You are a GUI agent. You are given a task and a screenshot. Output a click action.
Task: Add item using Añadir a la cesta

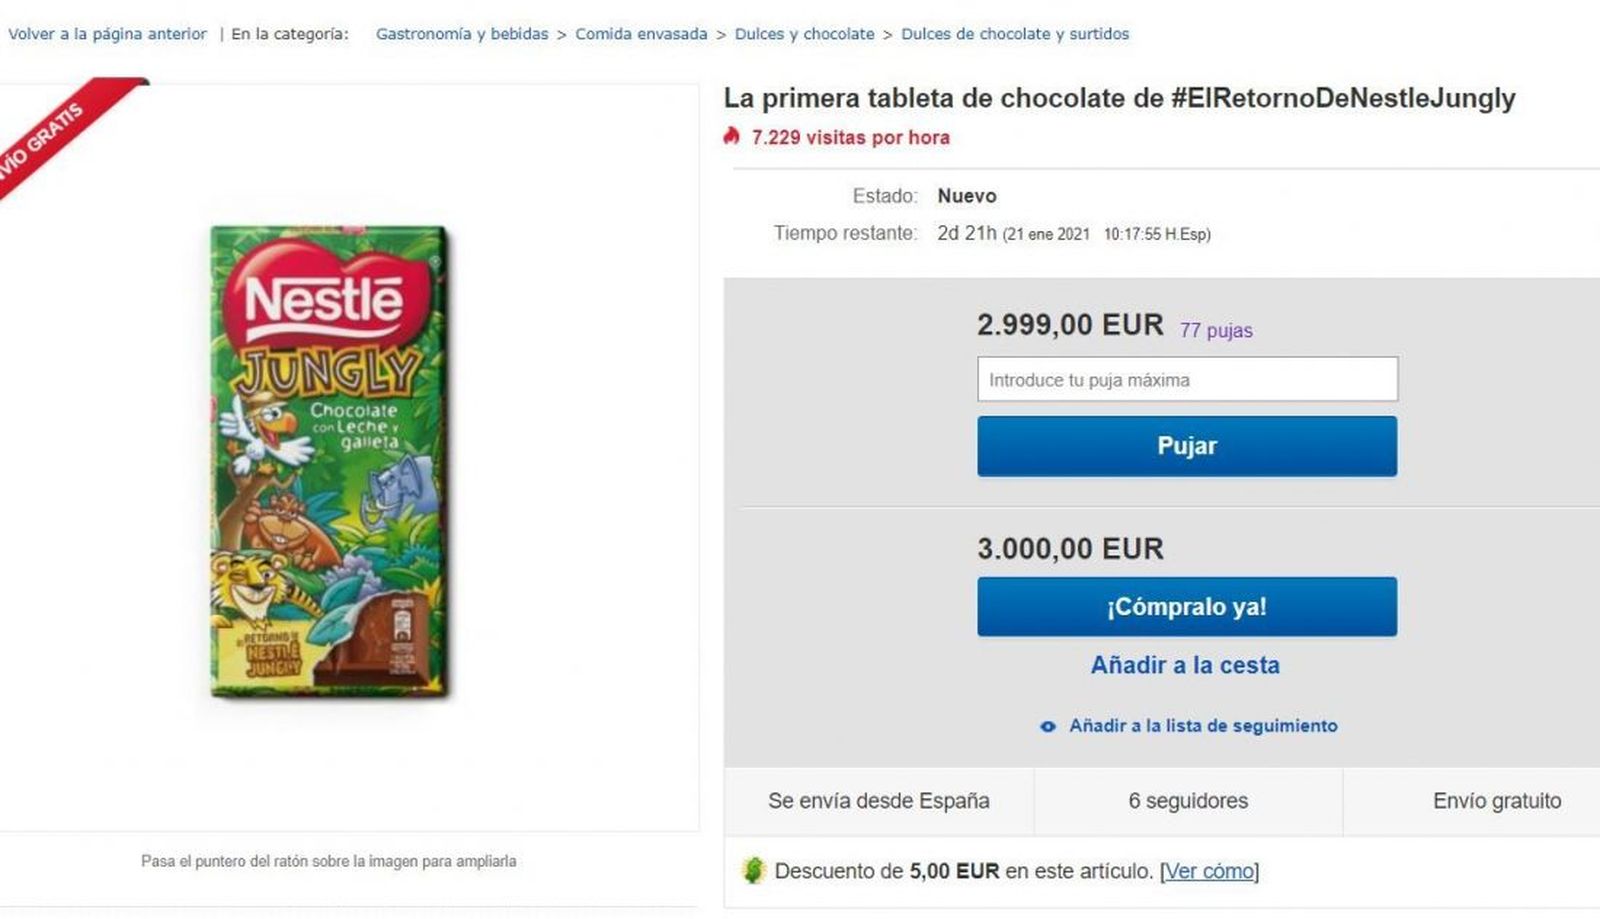pyautogui.click(x=1186, y=664)
